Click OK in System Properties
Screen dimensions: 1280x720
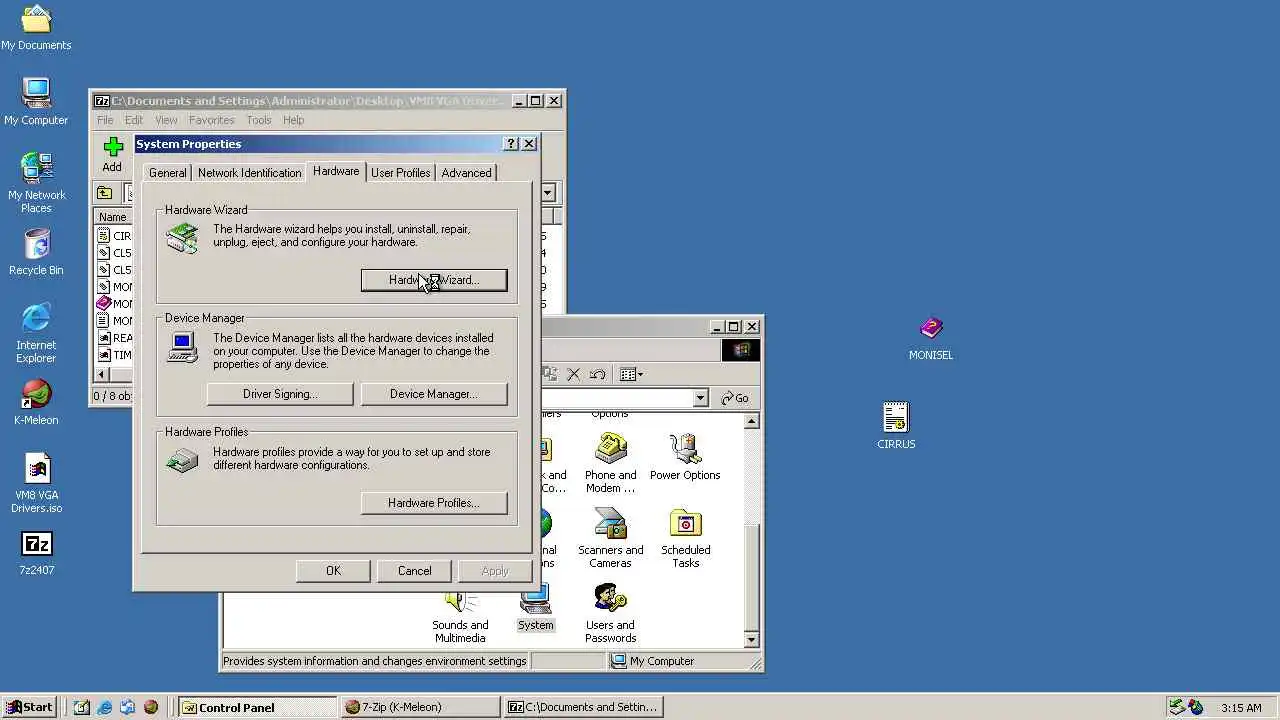click(333, 571)
